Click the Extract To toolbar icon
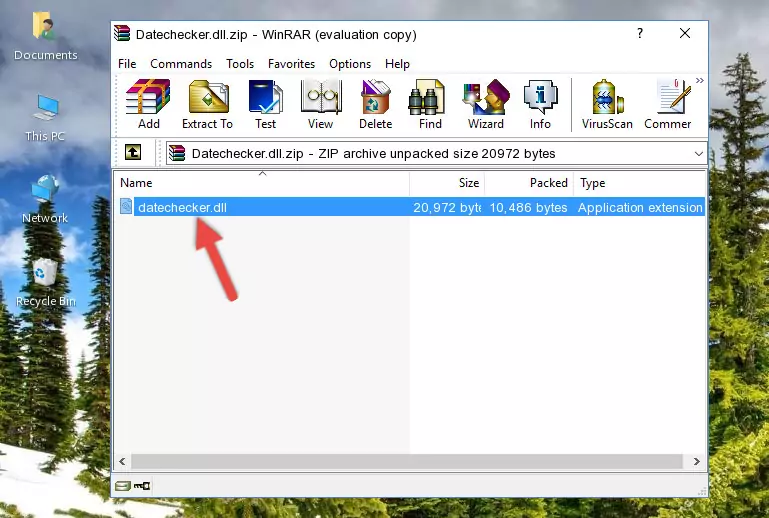This screenshot has height=518, width=769. 207,104
